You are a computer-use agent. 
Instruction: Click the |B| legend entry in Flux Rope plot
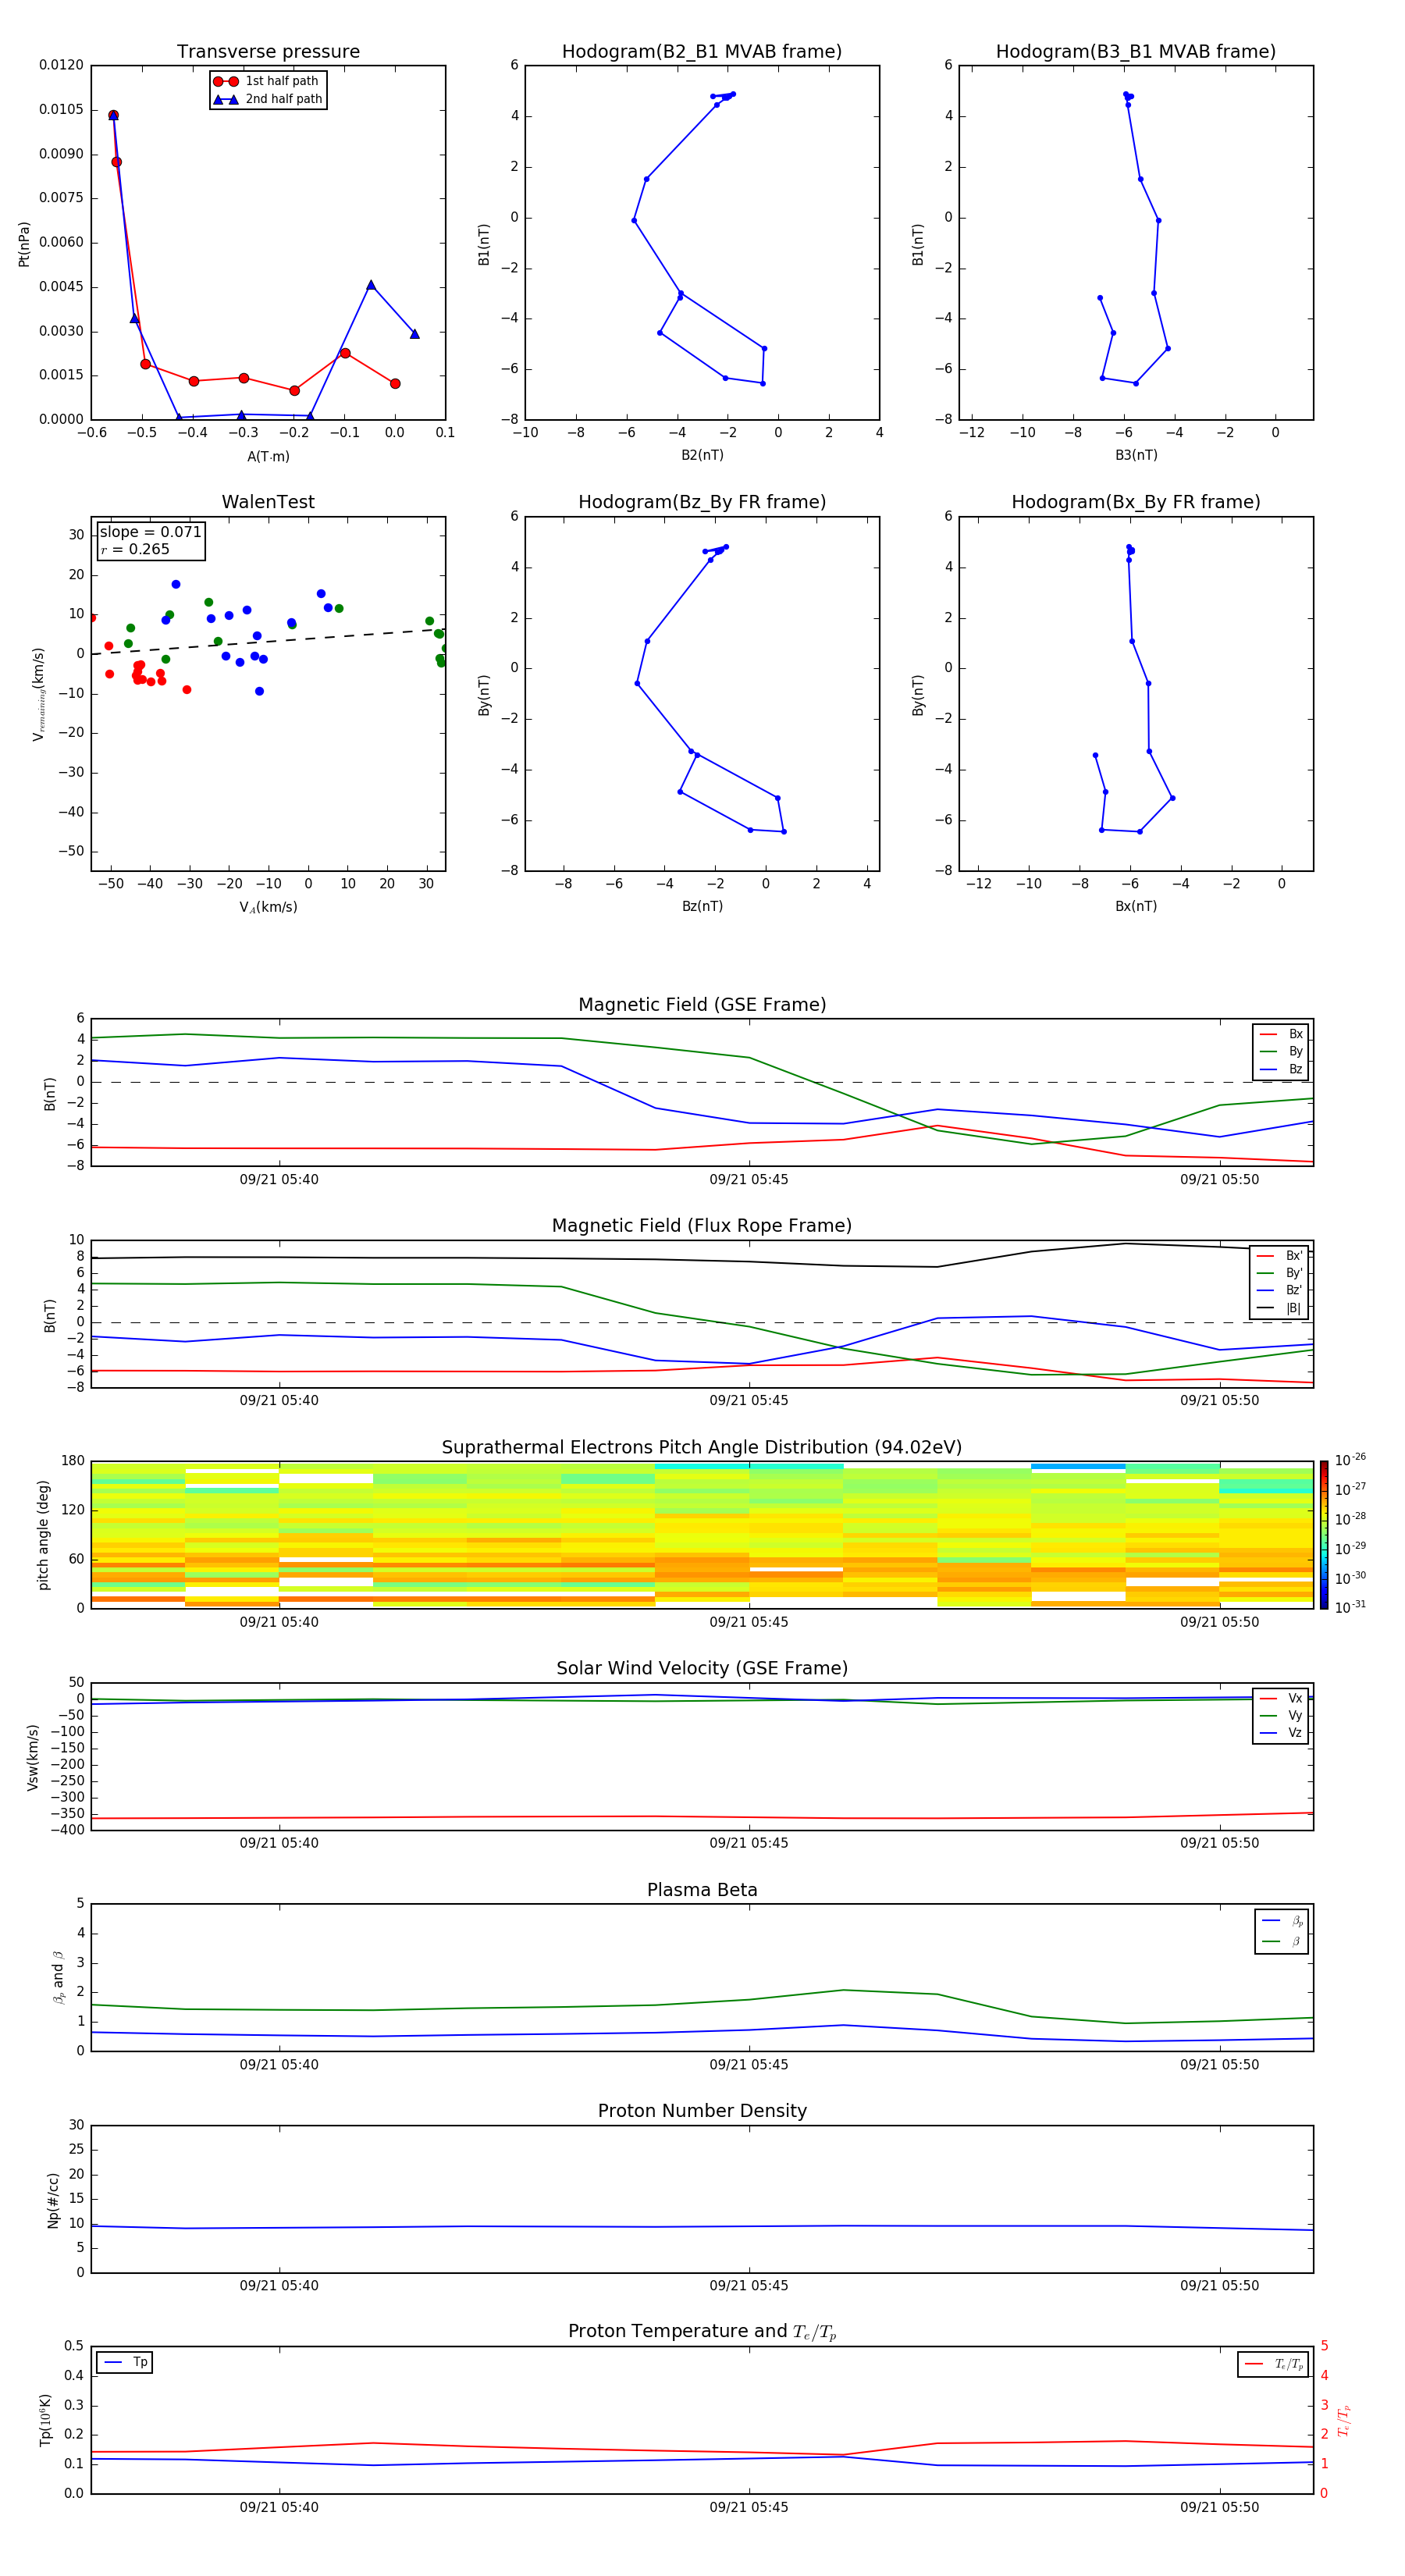[1279, 1308]
